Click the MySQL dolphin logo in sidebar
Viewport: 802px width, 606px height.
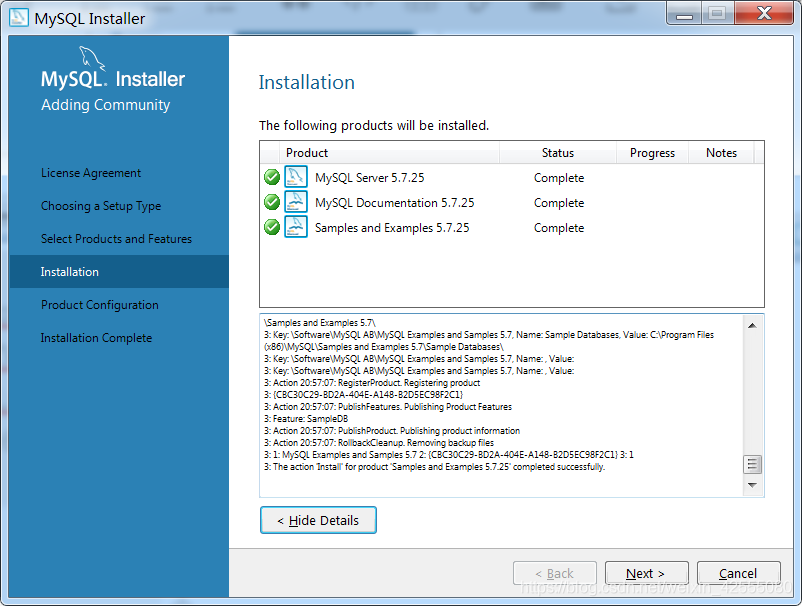[x=92, y=58]
